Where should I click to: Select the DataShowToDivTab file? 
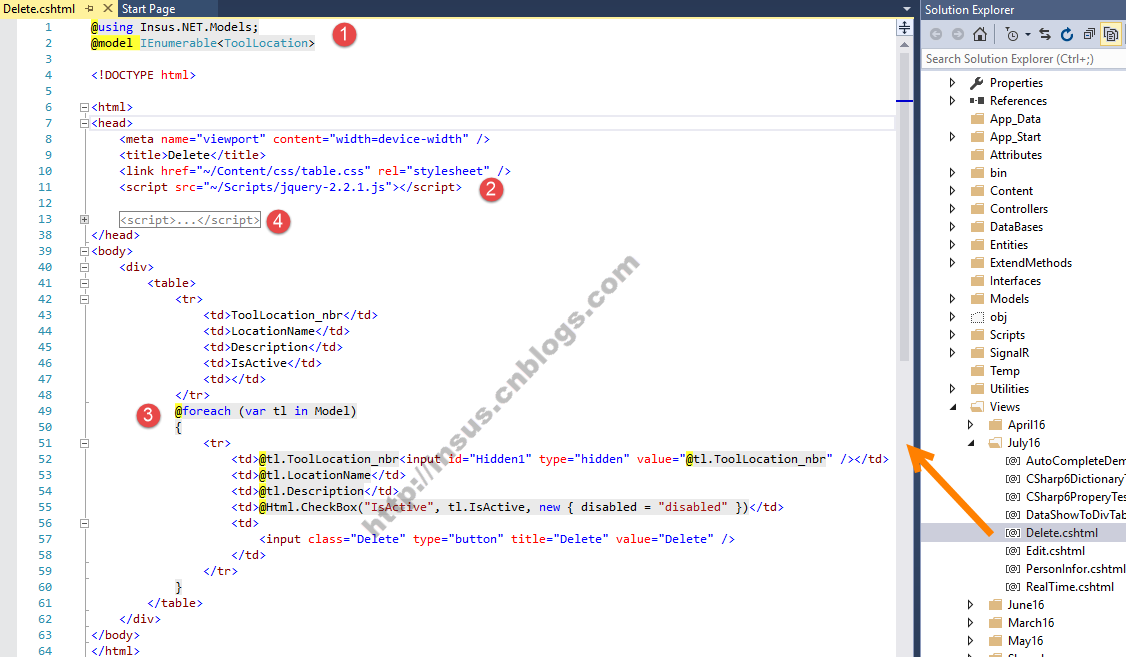coord(1076,515)
